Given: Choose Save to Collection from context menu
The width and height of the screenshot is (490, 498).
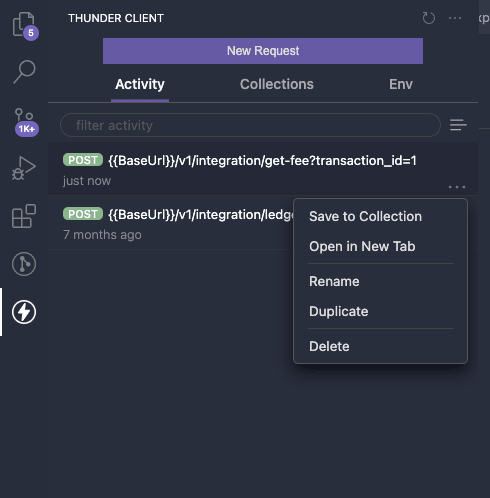Looking at the screenshot, I should (x=365, y=216).
